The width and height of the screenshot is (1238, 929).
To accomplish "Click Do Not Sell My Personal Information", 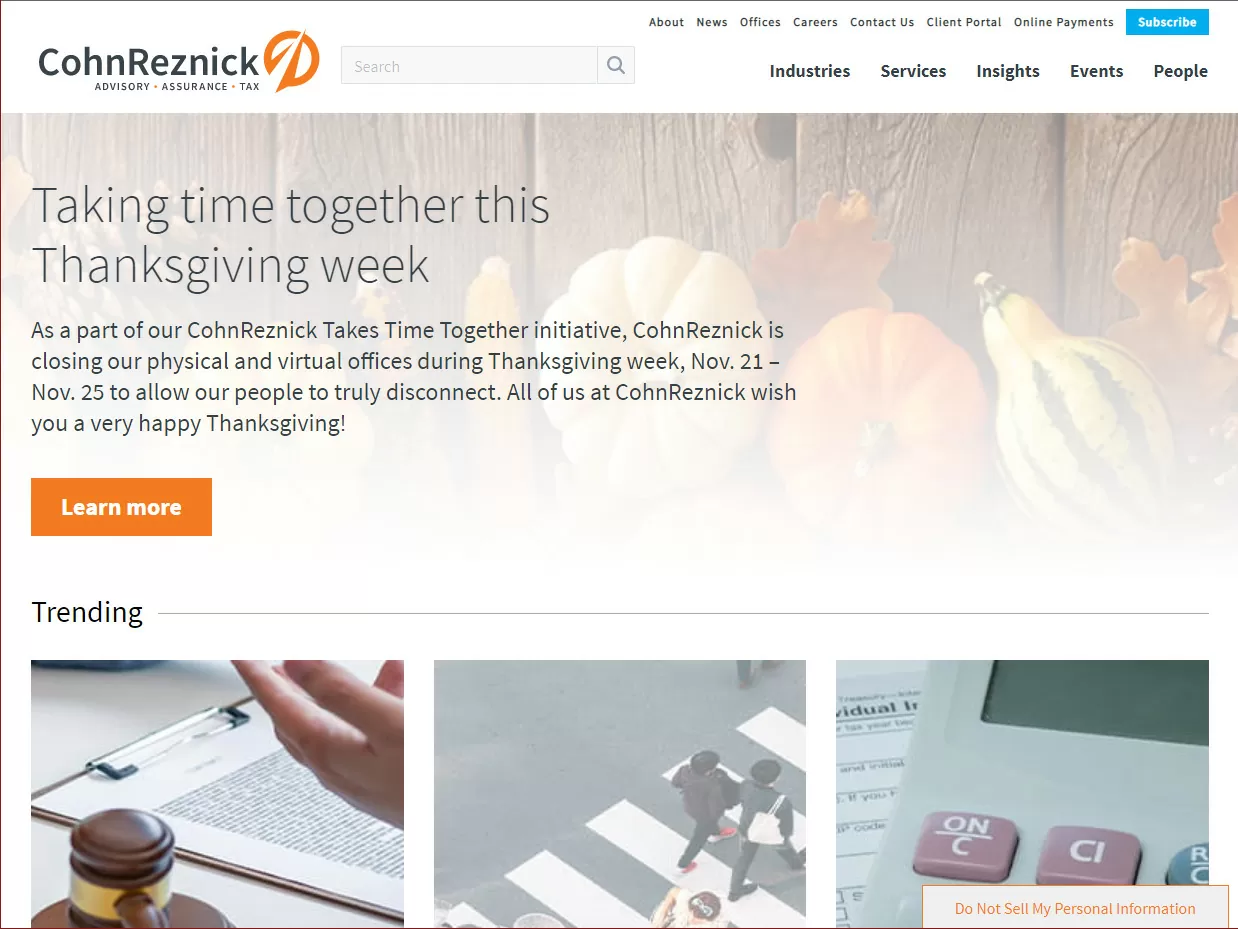I will tap(1075, 908).
